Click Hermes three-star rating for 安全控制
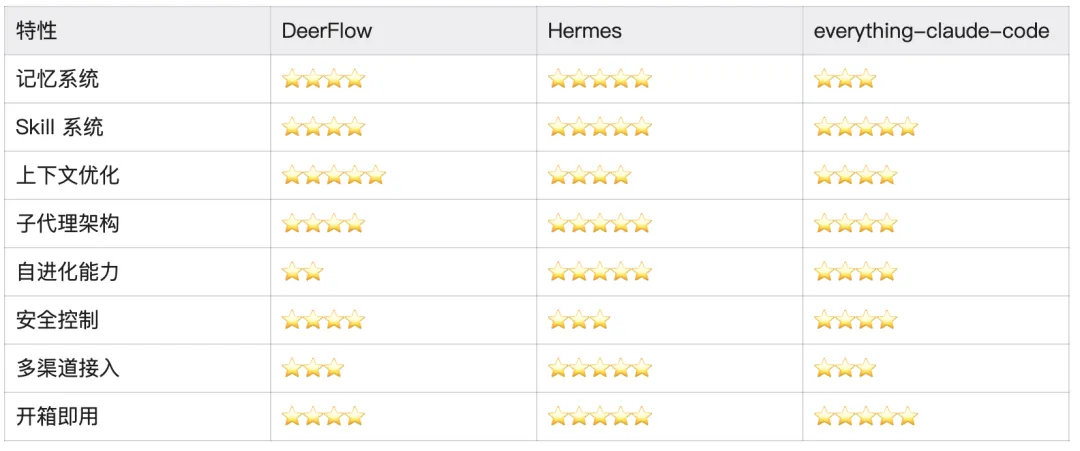 tap(579, 320)
